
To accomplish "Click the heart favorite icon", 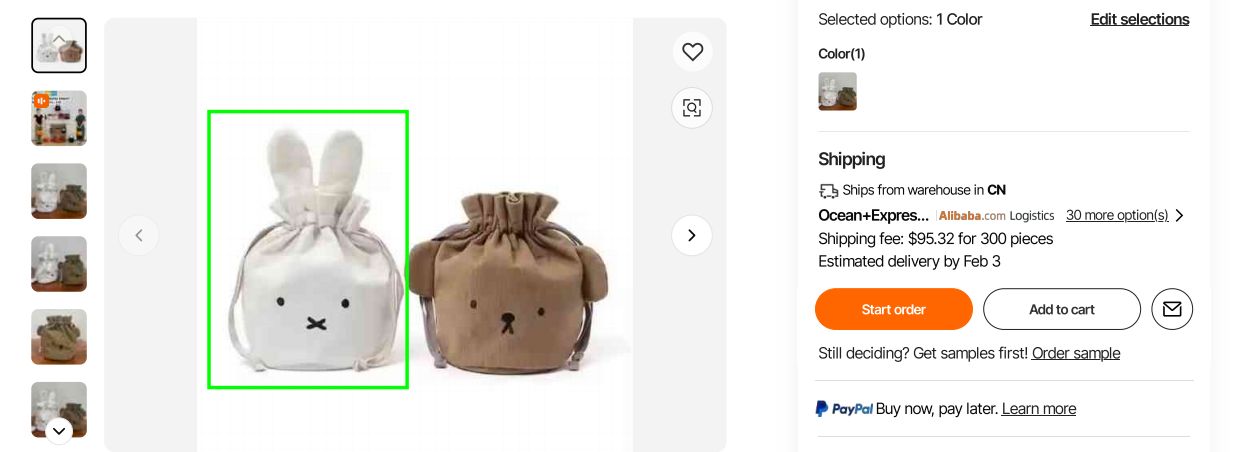I will (x=692, y=51).
